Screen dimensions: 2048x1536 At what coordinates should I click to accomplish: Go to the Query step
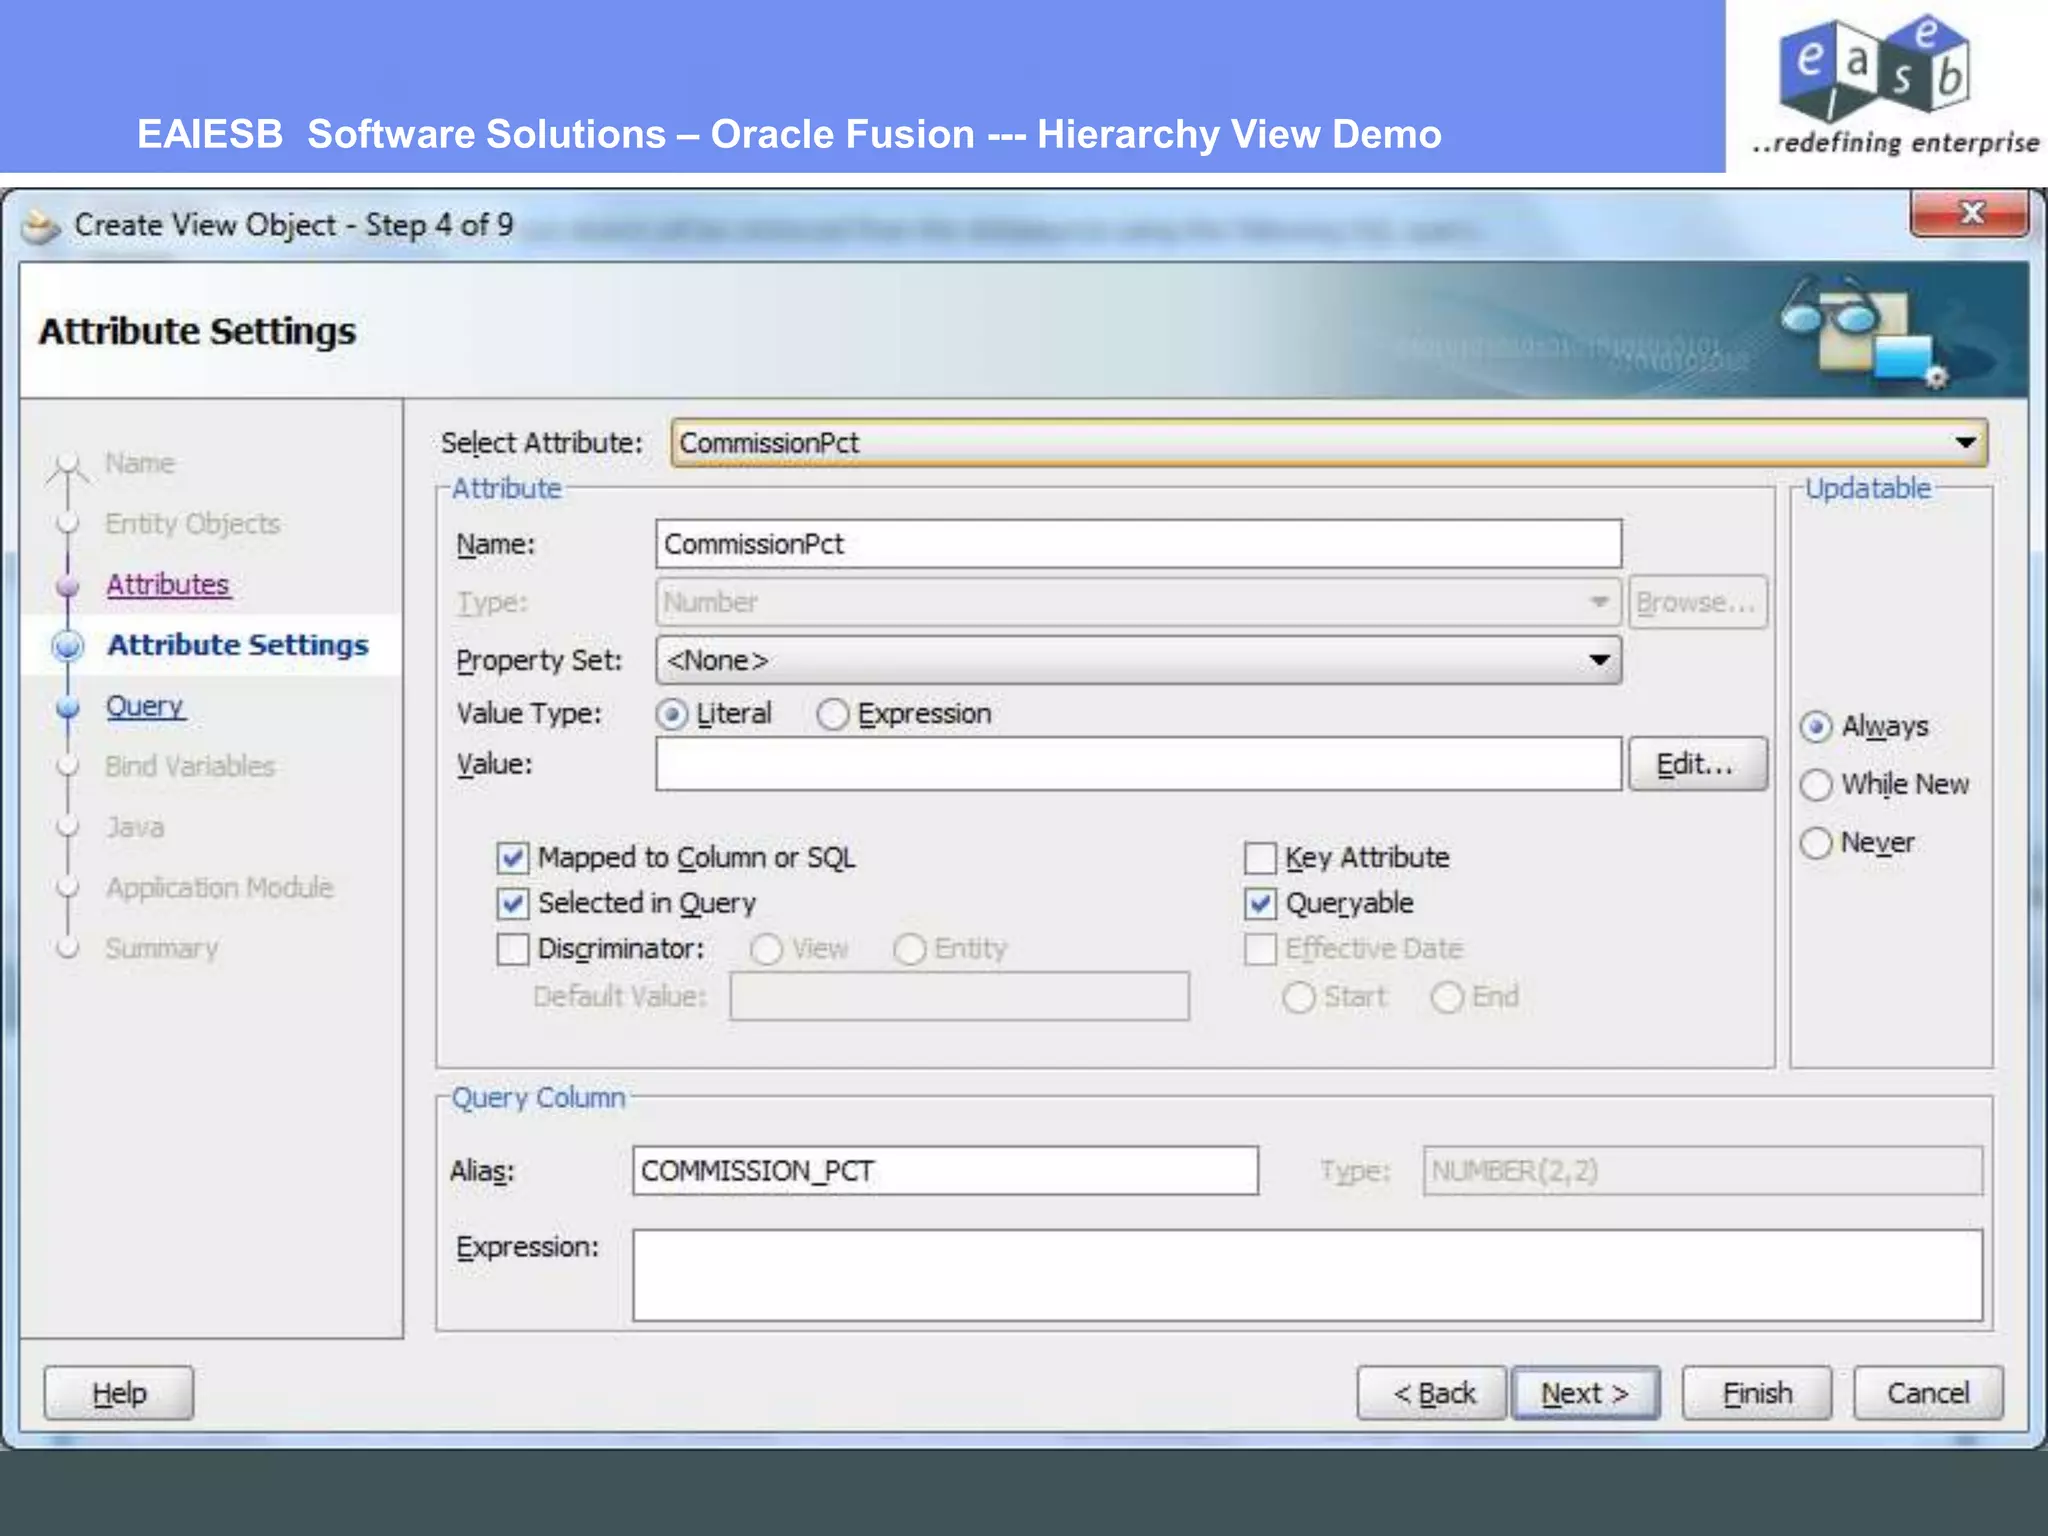tap(145, 706)
